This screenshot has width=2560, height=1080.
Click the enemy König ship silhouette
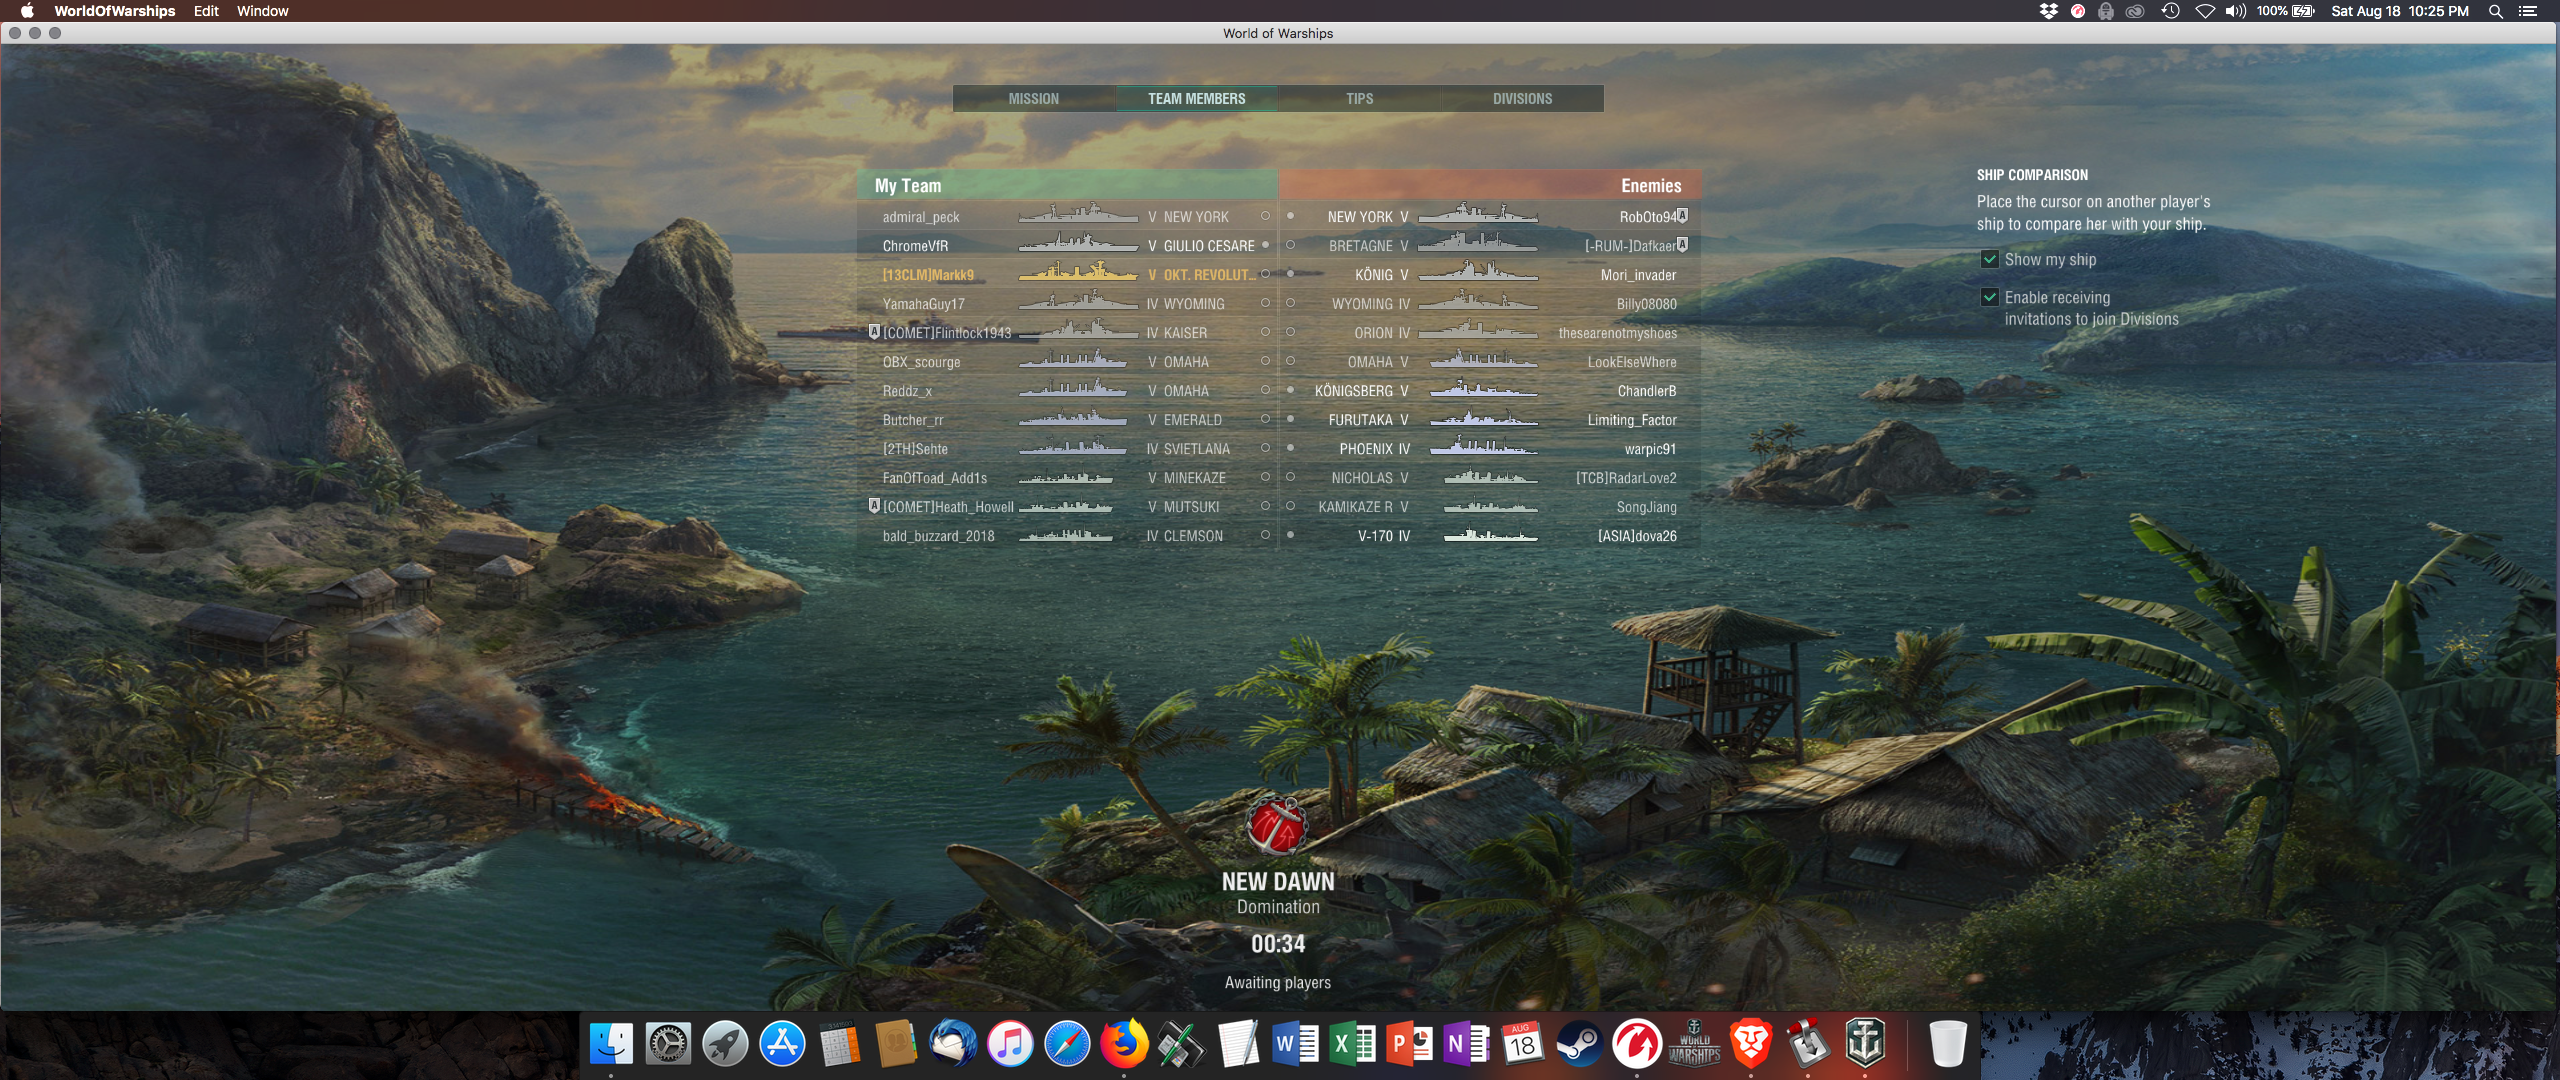(x=1478, y=272)
